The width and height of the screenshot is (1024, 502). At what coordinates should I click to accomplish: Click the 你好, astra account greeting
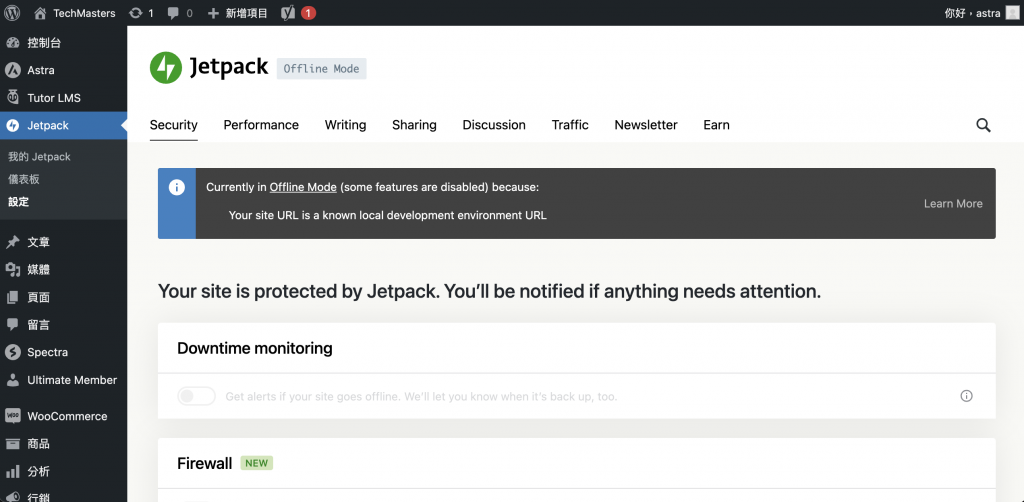[972, 13]
